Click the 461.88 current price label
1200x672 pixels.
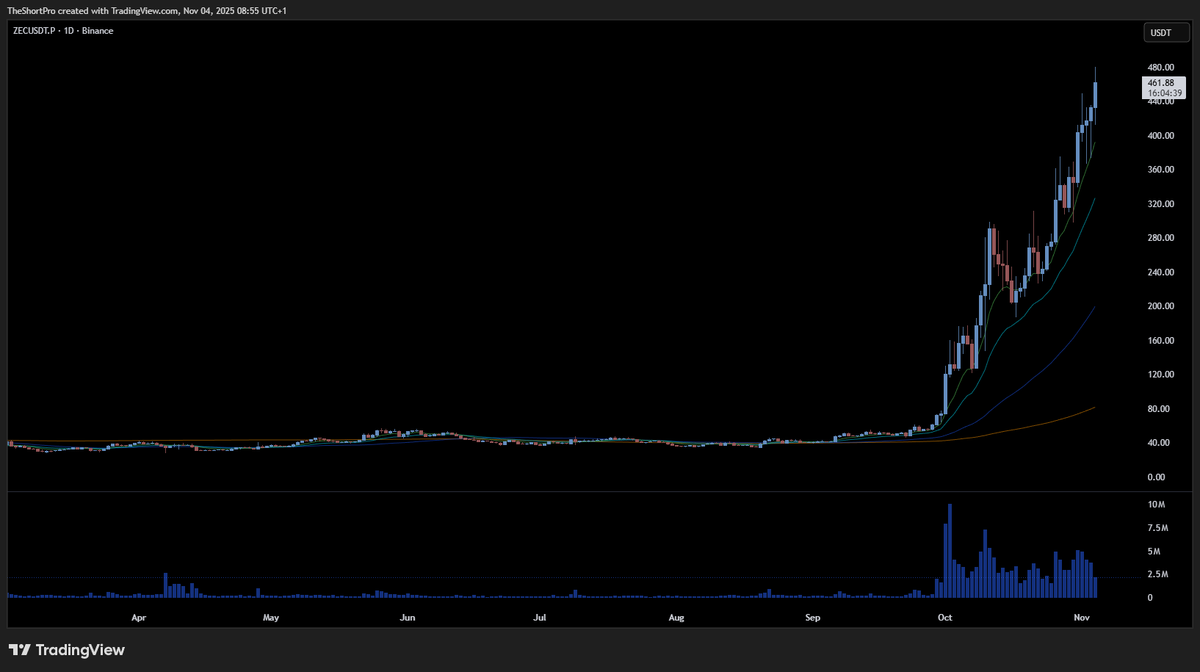click(x=1160, y=82)
